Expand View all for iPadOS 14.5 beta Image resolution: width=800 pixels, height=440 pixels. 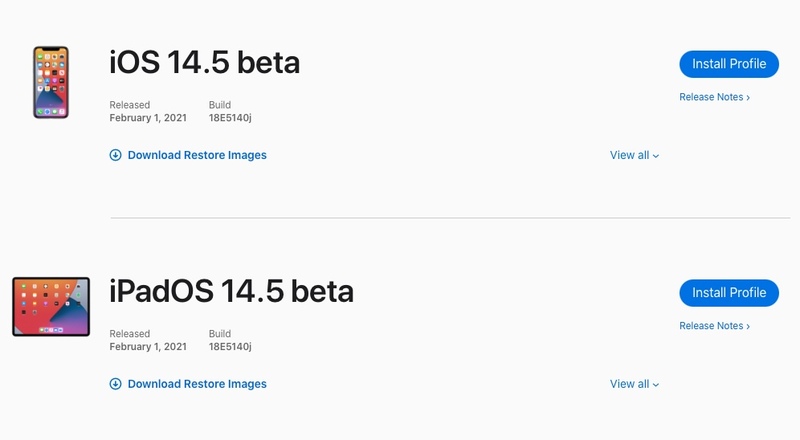coord(634,384)
